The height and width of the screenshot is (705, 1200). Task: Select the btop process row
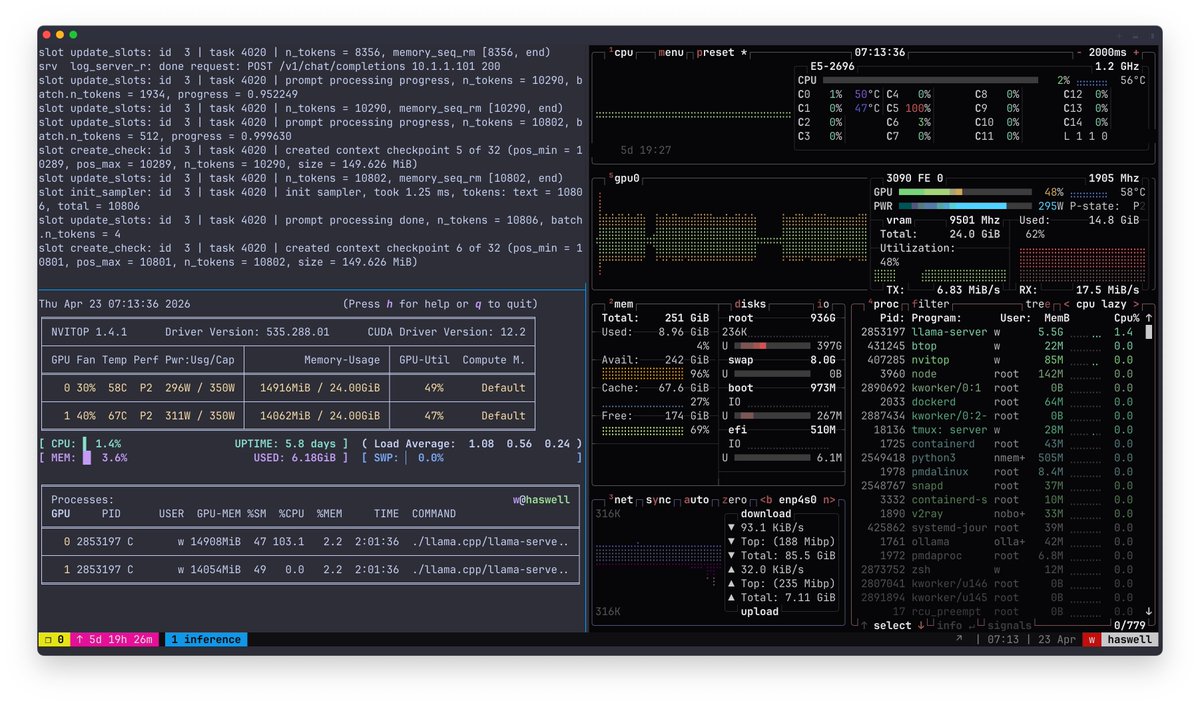[996, 345]
